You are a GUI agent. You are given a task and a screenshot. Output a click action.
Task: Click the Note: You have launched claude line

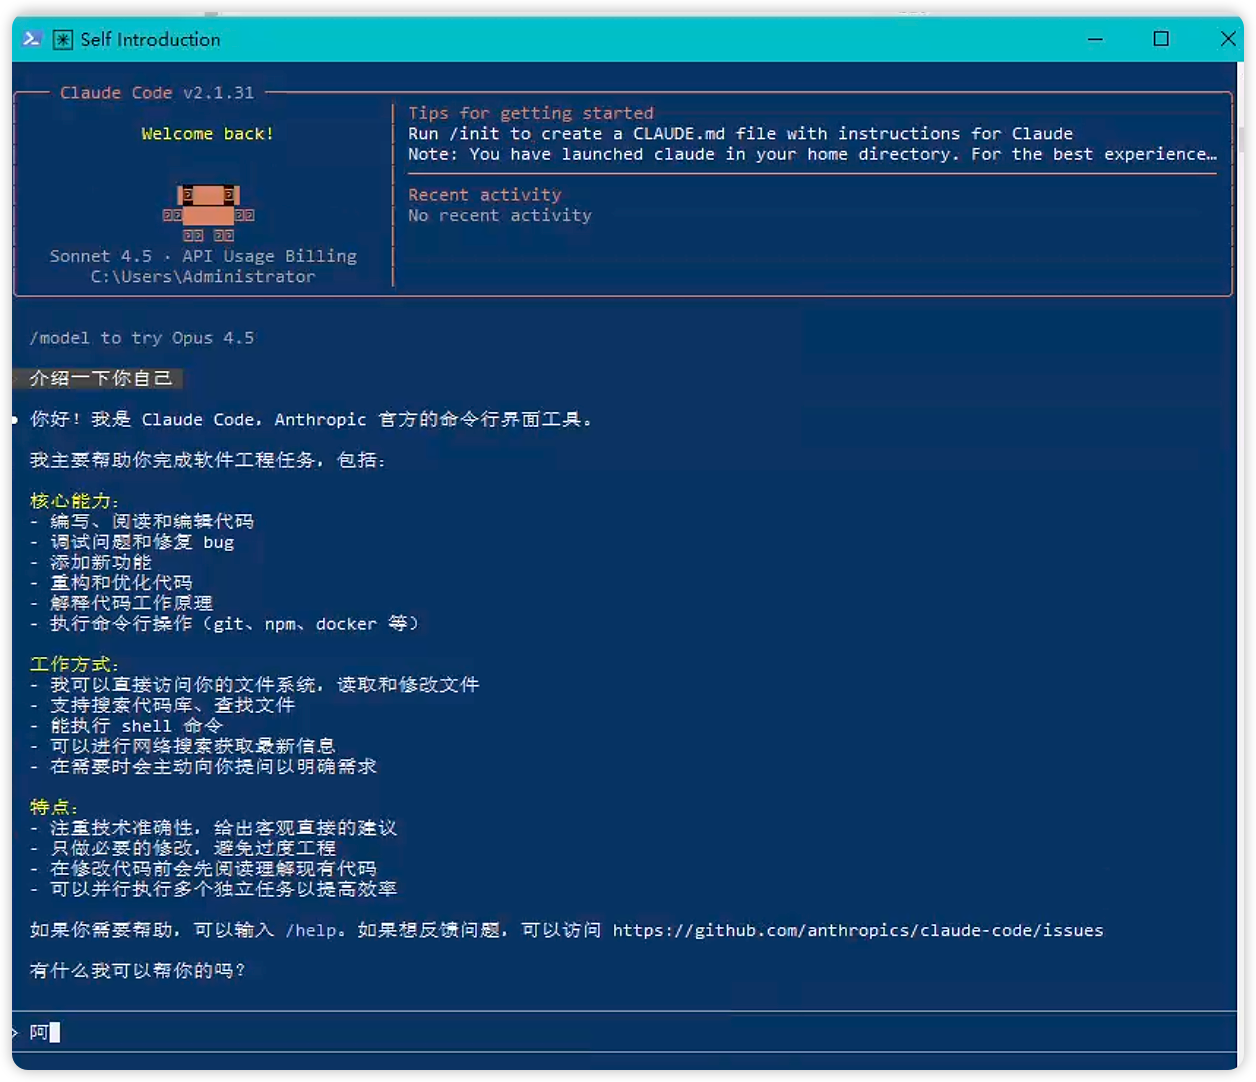pyautogui.click(x=812, y=154)
